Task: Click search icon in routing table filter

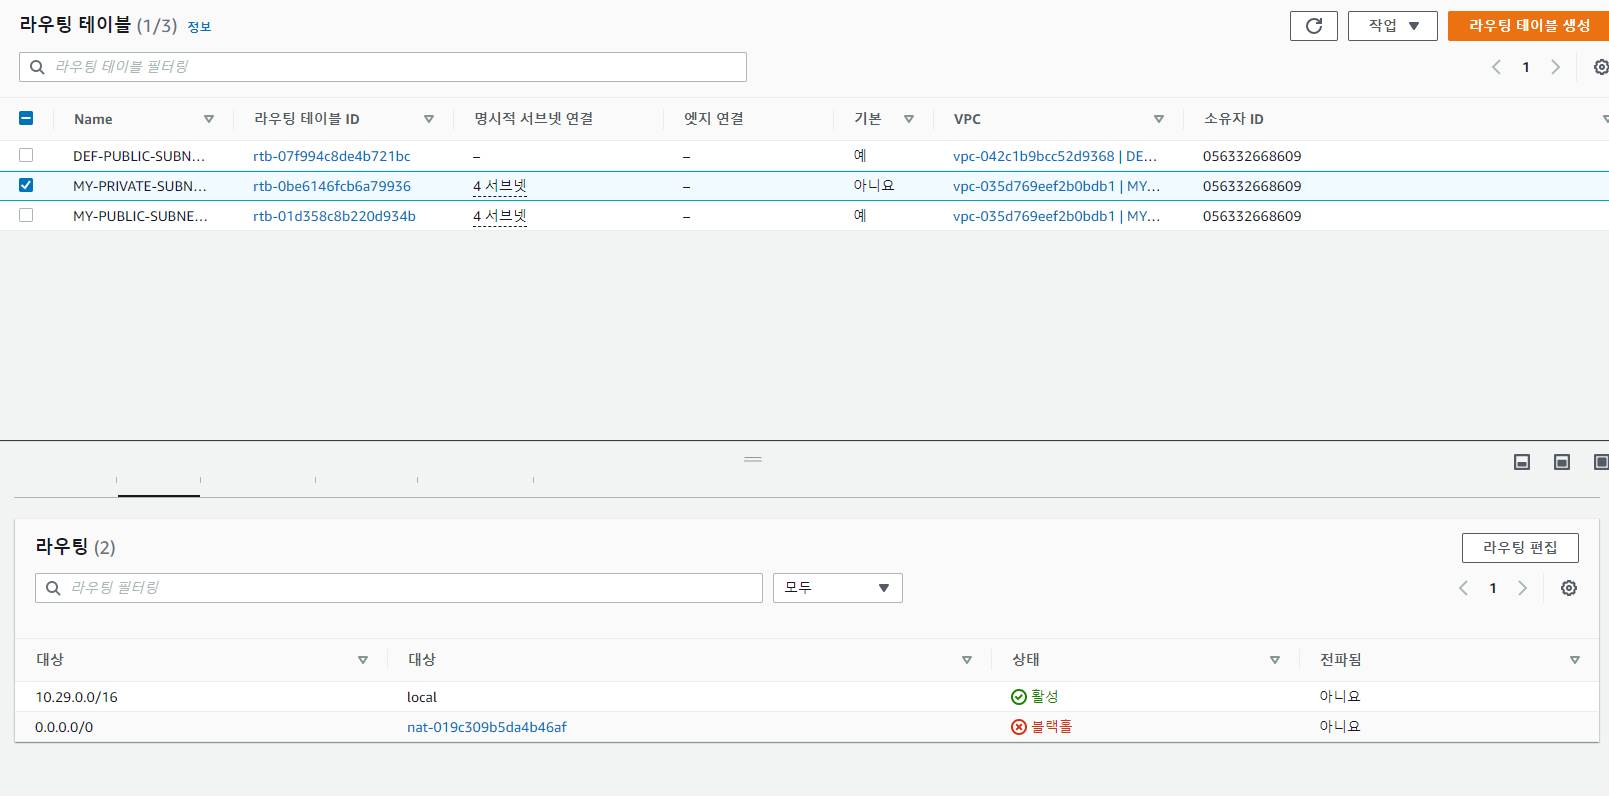Action: pyautogui.click(x=37, y=67)
